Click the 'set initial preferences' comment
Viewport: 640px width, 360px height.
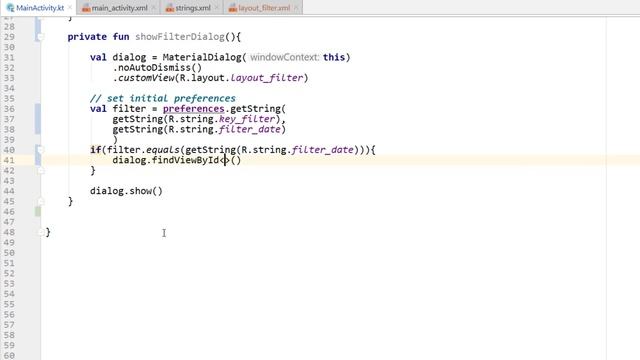pos(163,98)
